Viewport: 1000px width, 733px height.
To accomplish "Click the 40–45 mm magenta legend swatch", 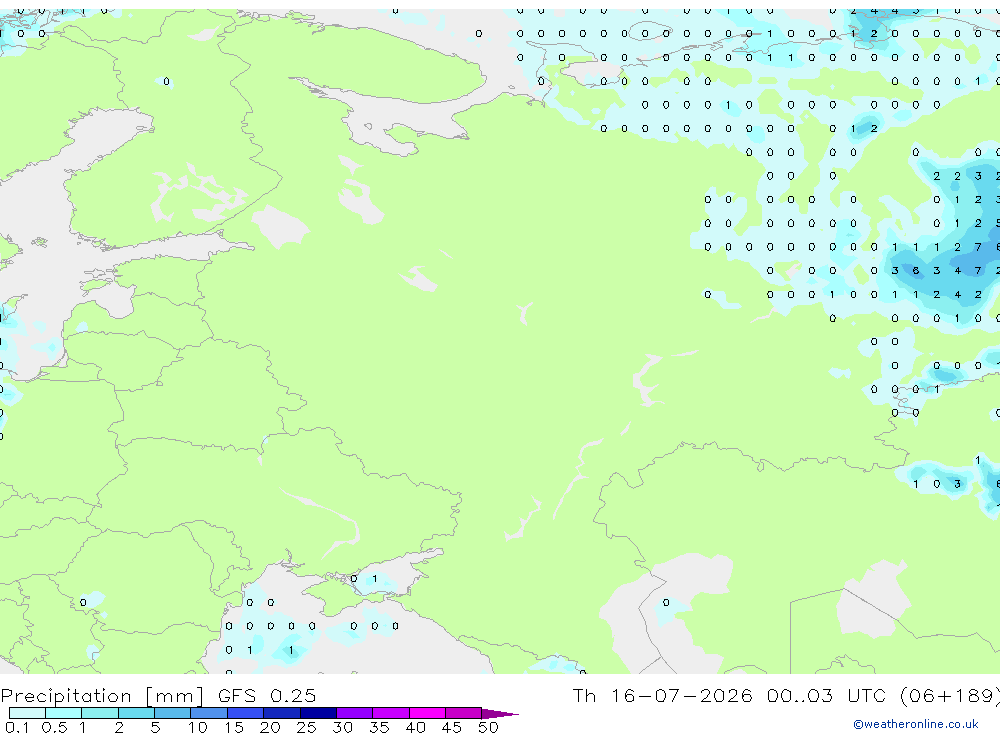I will tap(427, 713).
